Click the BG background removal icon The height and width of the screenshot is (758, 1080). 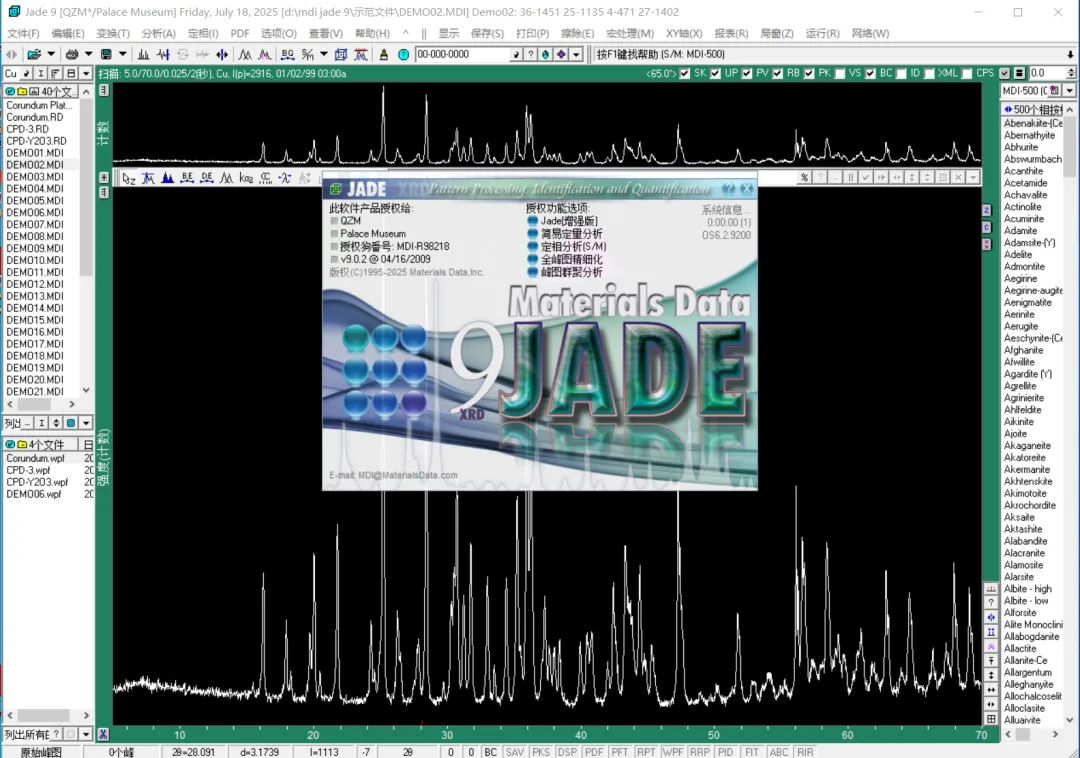pos(288,54)
